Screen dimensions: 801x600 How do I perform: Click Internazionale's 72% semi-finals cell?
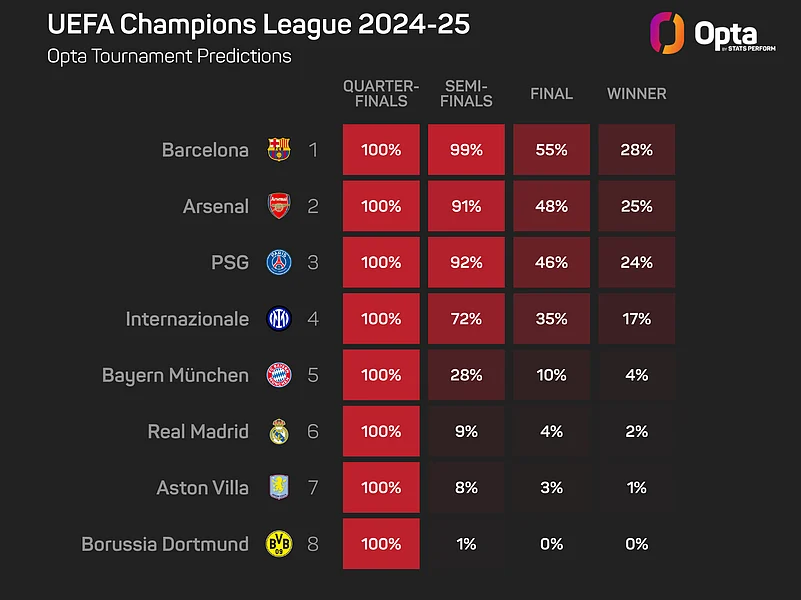click(x=467, y=319)
